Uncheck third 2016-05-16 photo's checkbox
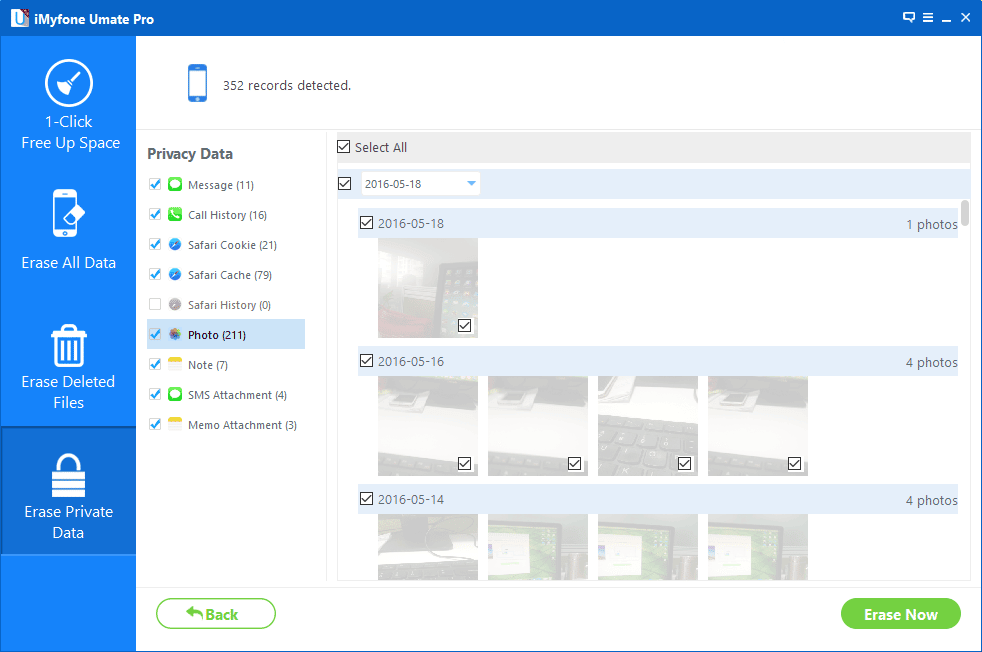This screenshot has width=982, height=652. click(x=685, y=463)
